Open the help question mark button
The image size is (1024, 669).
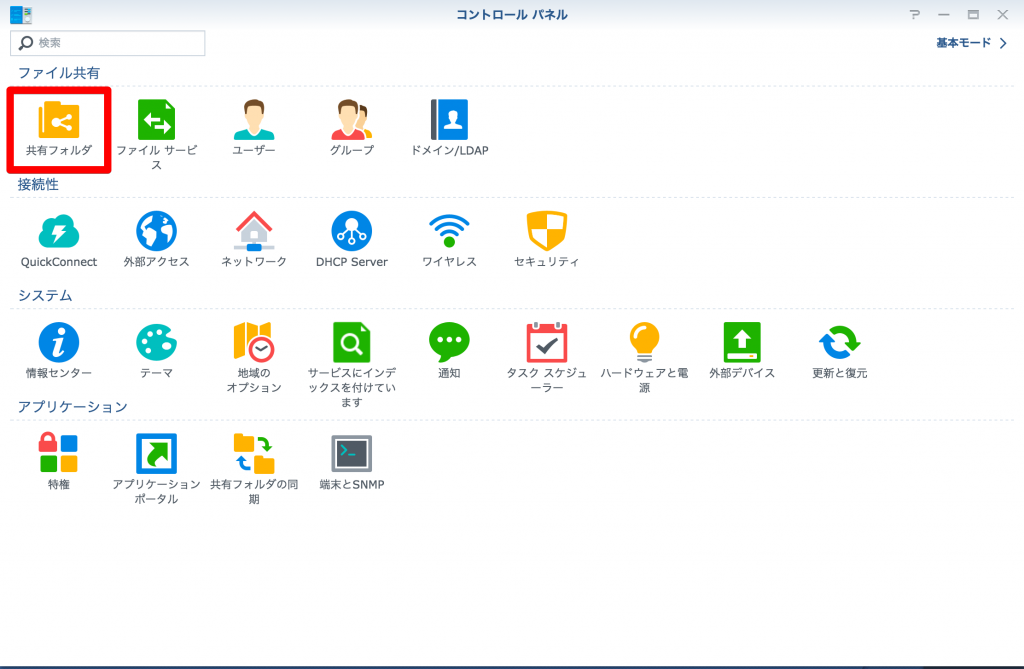(914, 14)
